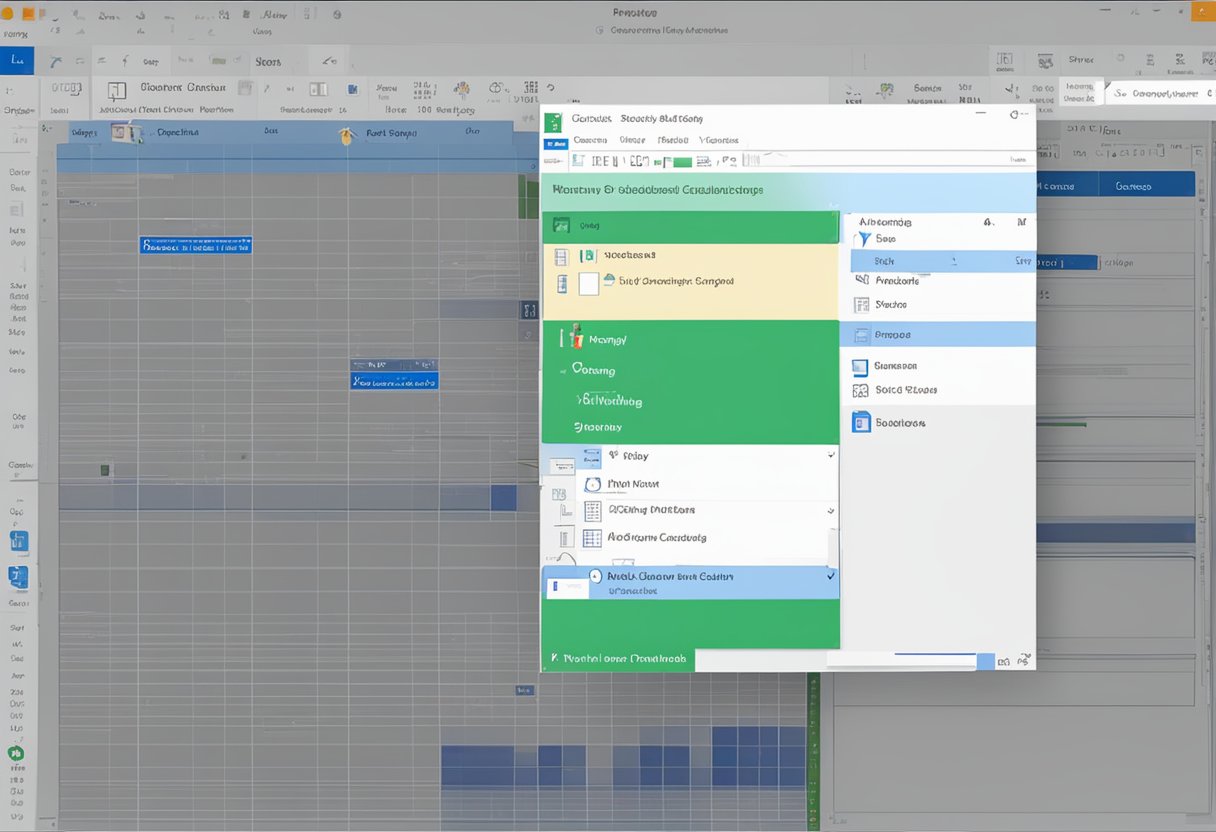Image resolution: width=1216 pixels, height=832 pixels.
Task: Open the first menu in the dialog menu bar
Action: coord(589,141)
